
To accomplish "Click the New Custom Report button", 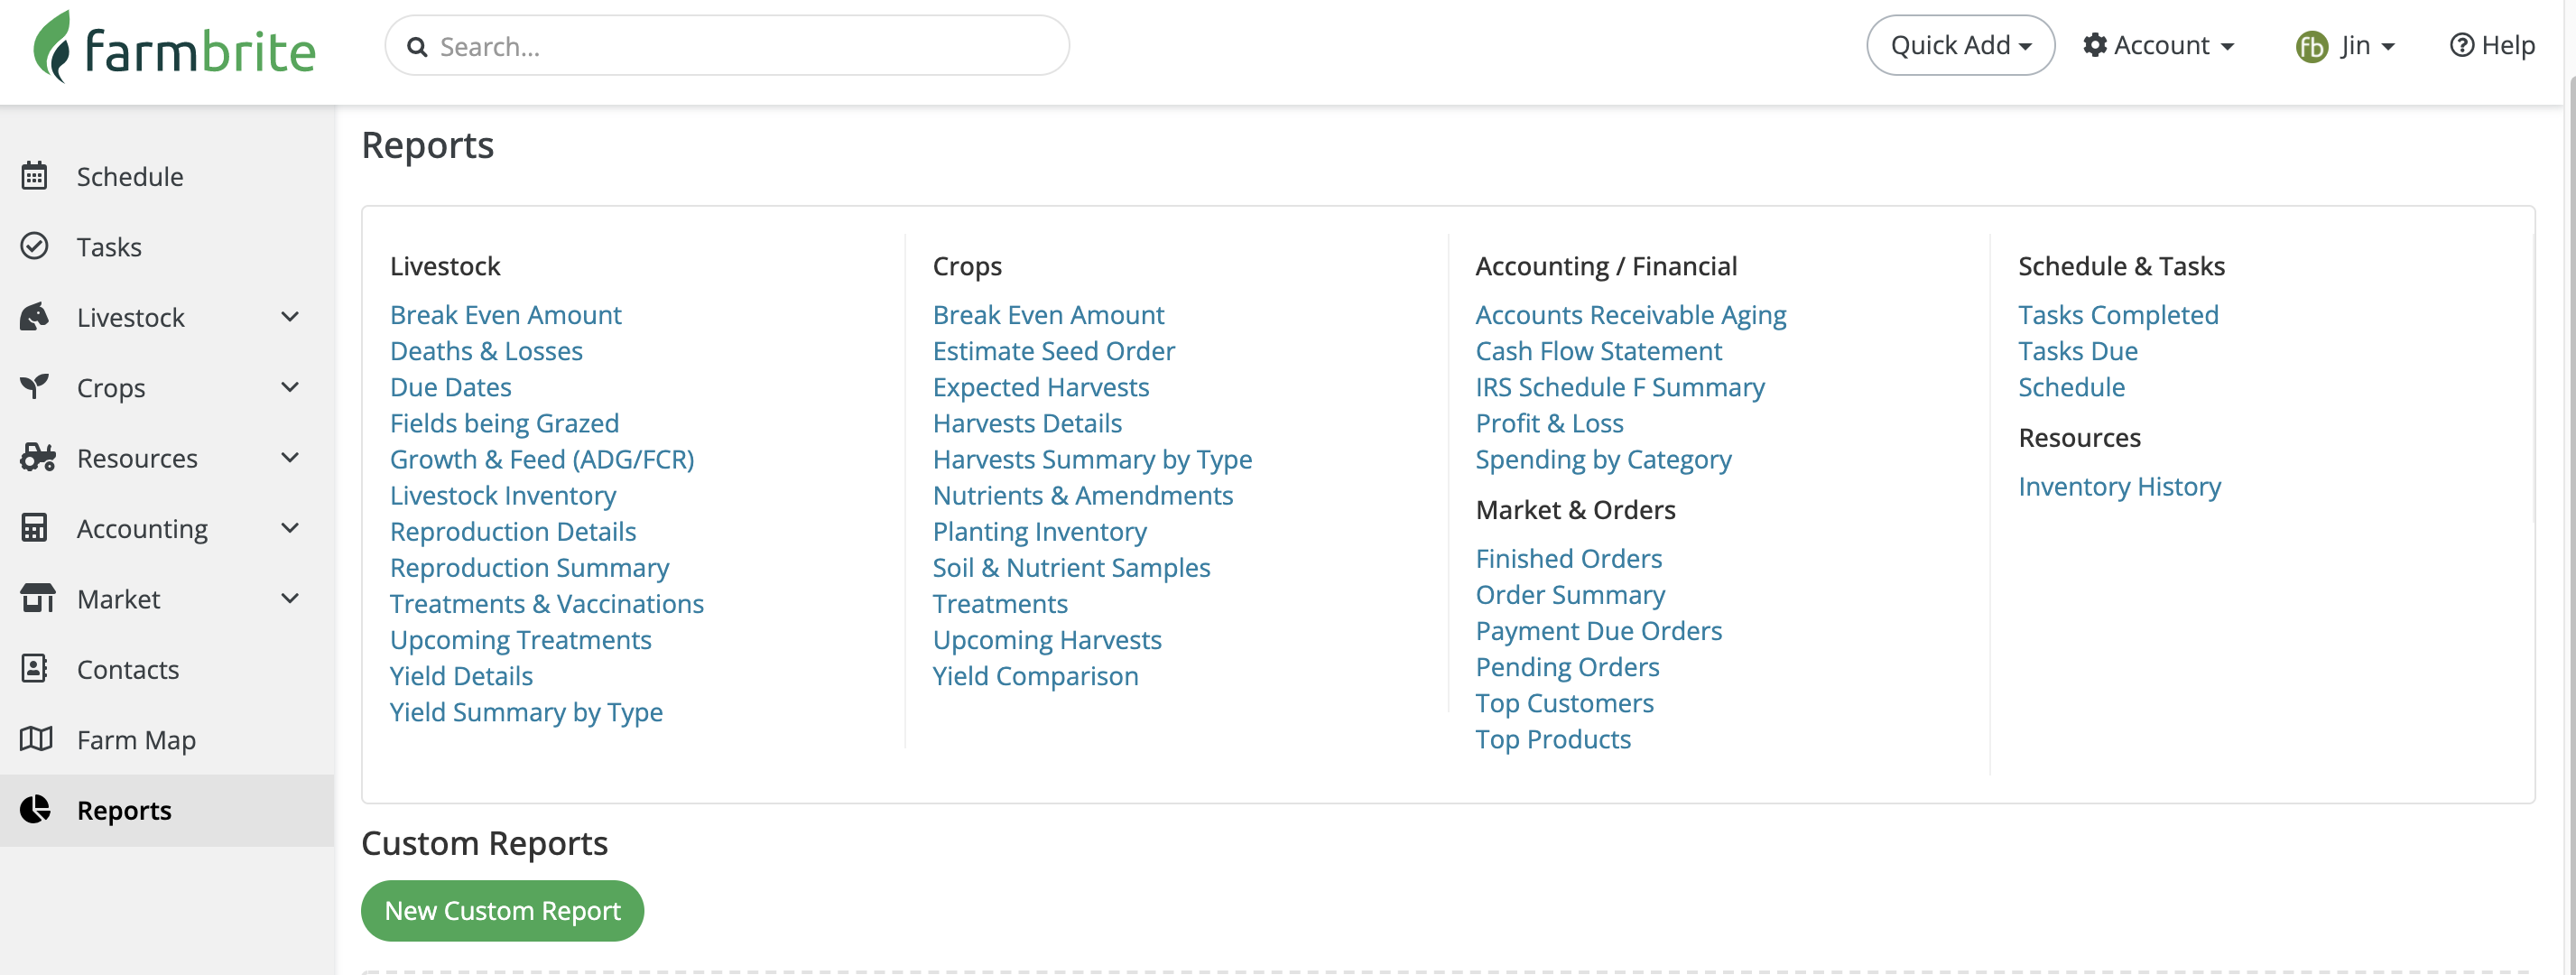I will tap(502, 910).
